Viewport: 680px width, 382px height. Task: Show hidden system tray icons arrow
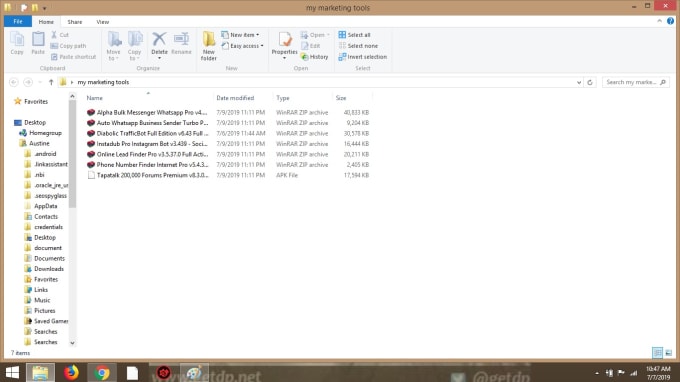[597, 373]
